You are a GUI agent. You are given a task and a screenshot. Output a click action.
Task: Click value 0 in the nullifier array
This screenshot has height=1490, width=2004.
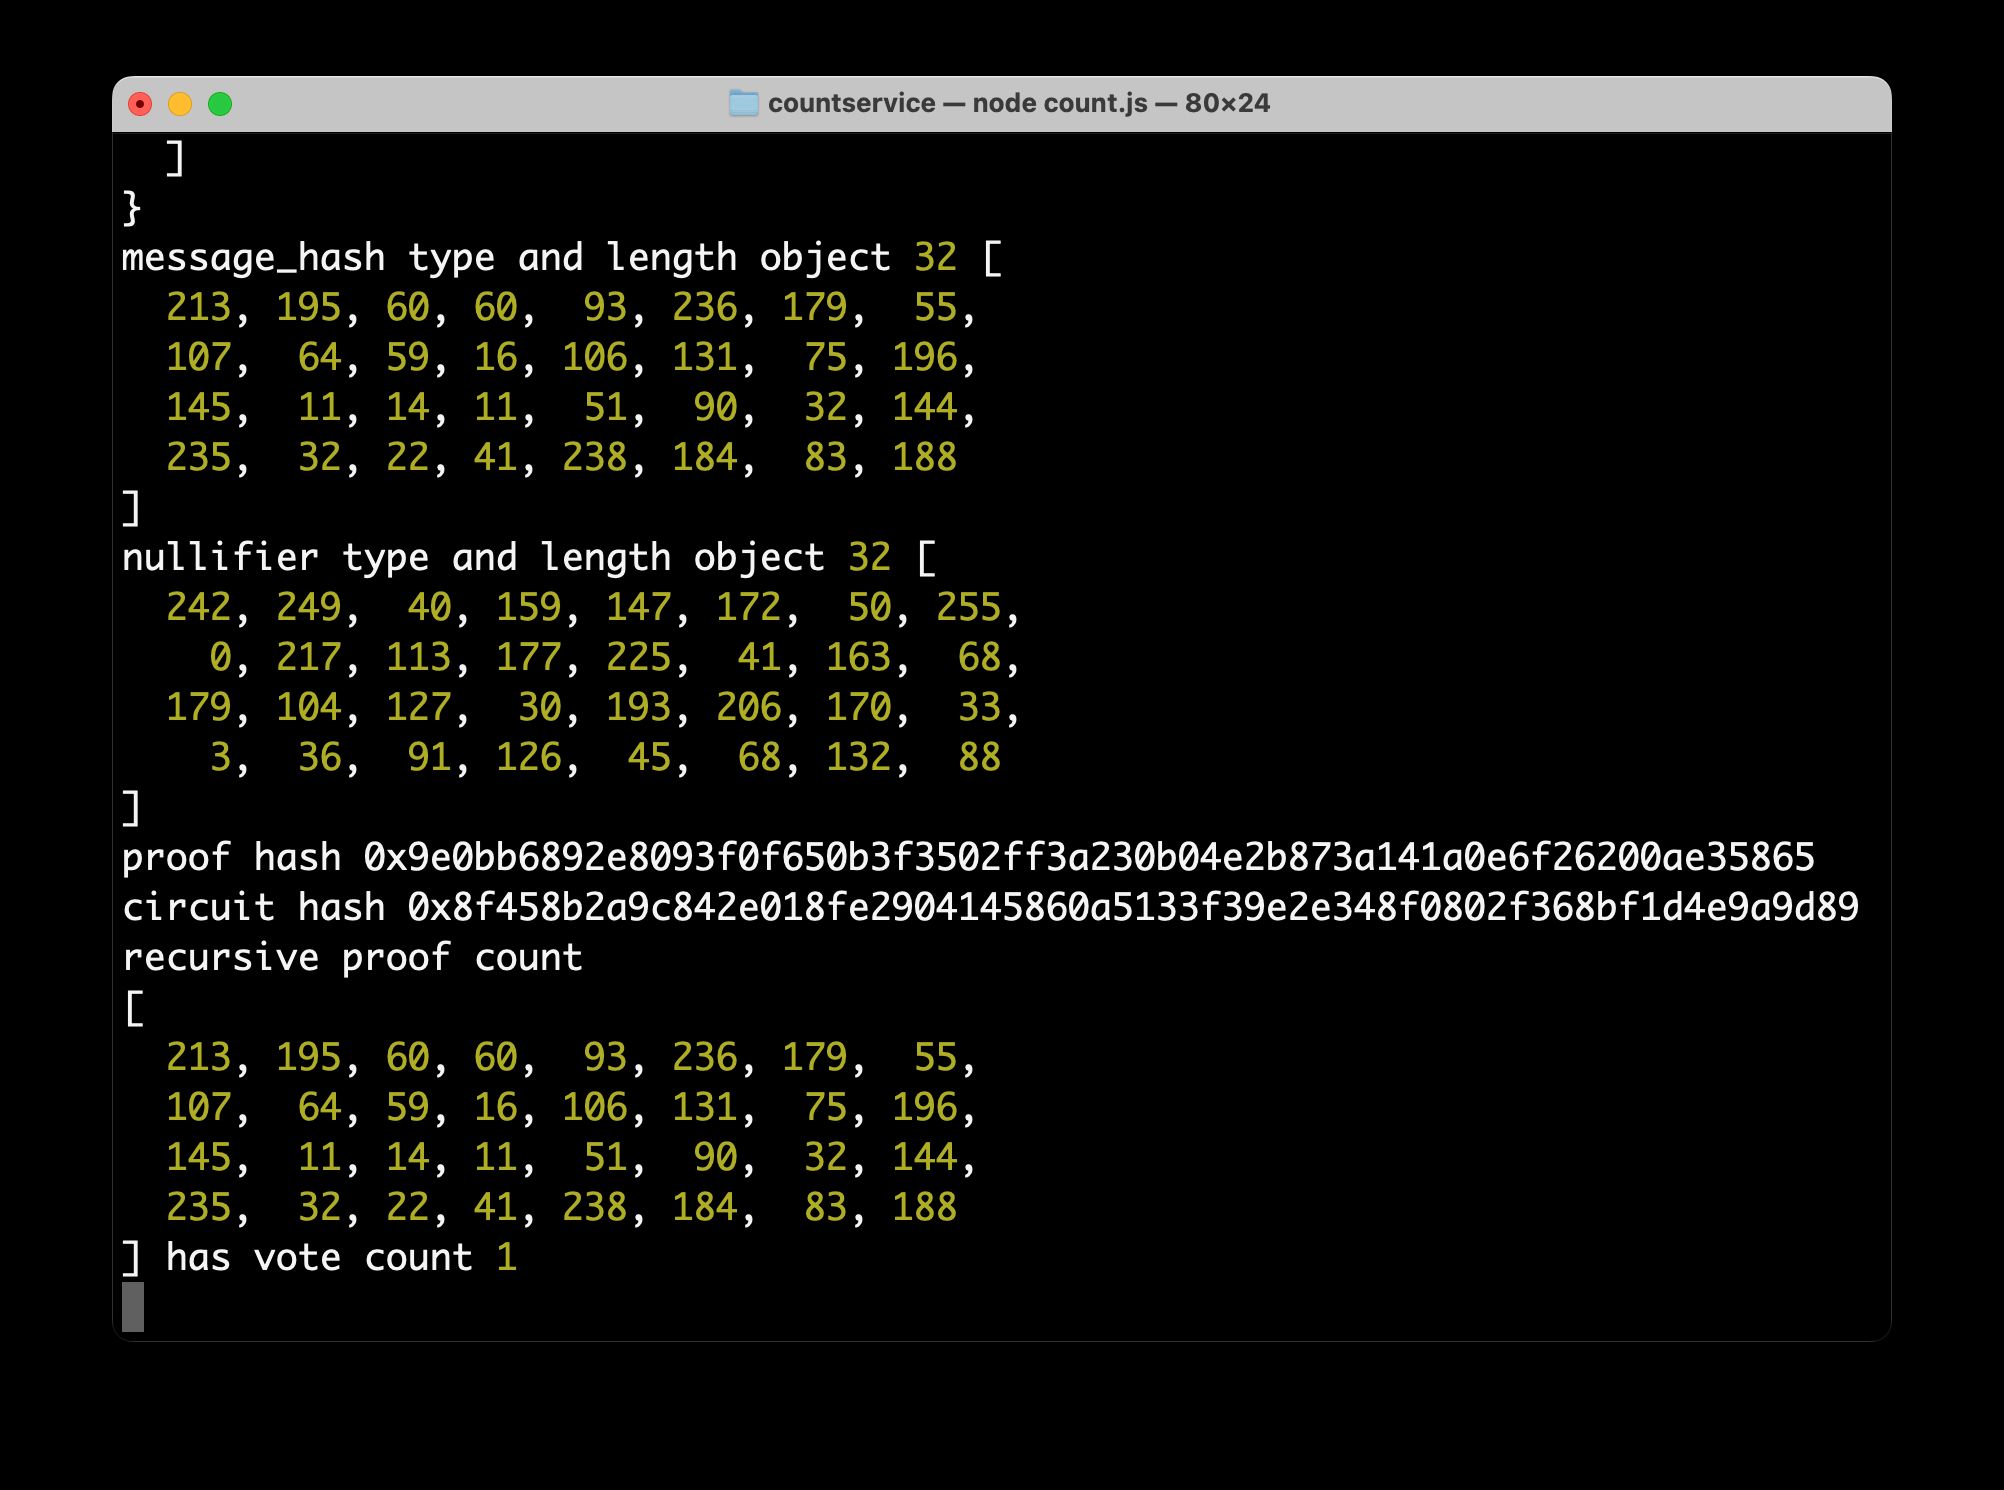(x=220, y=658)
